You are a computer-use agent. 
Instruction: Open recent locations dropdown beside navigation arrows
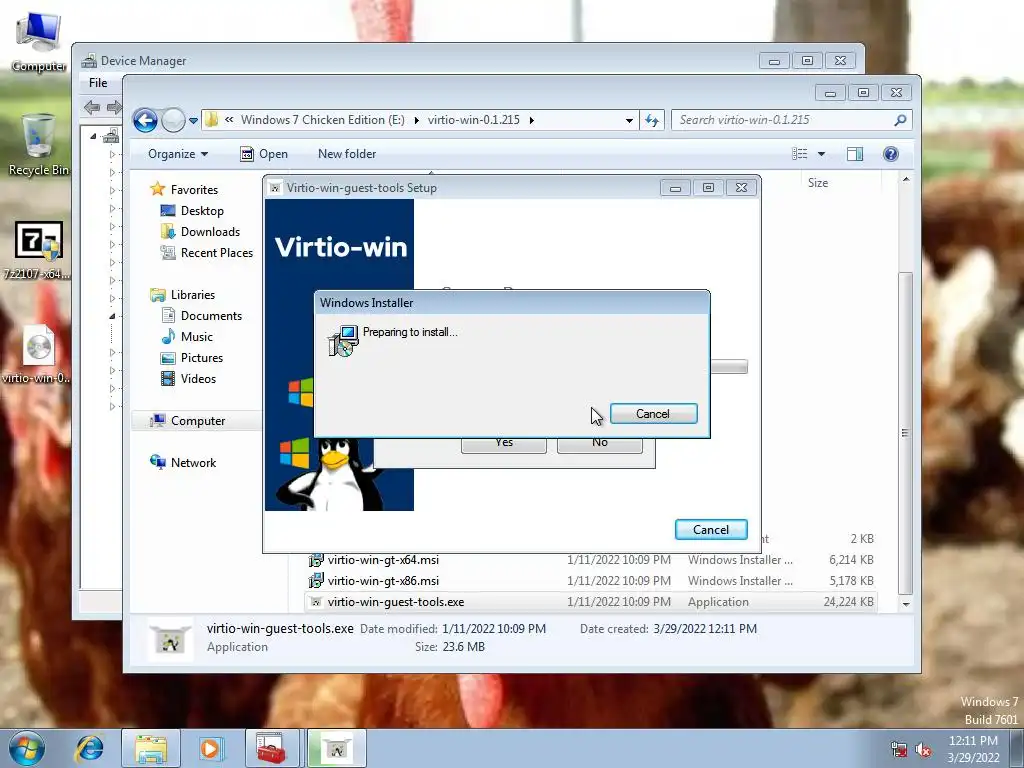tap(193, 121)
